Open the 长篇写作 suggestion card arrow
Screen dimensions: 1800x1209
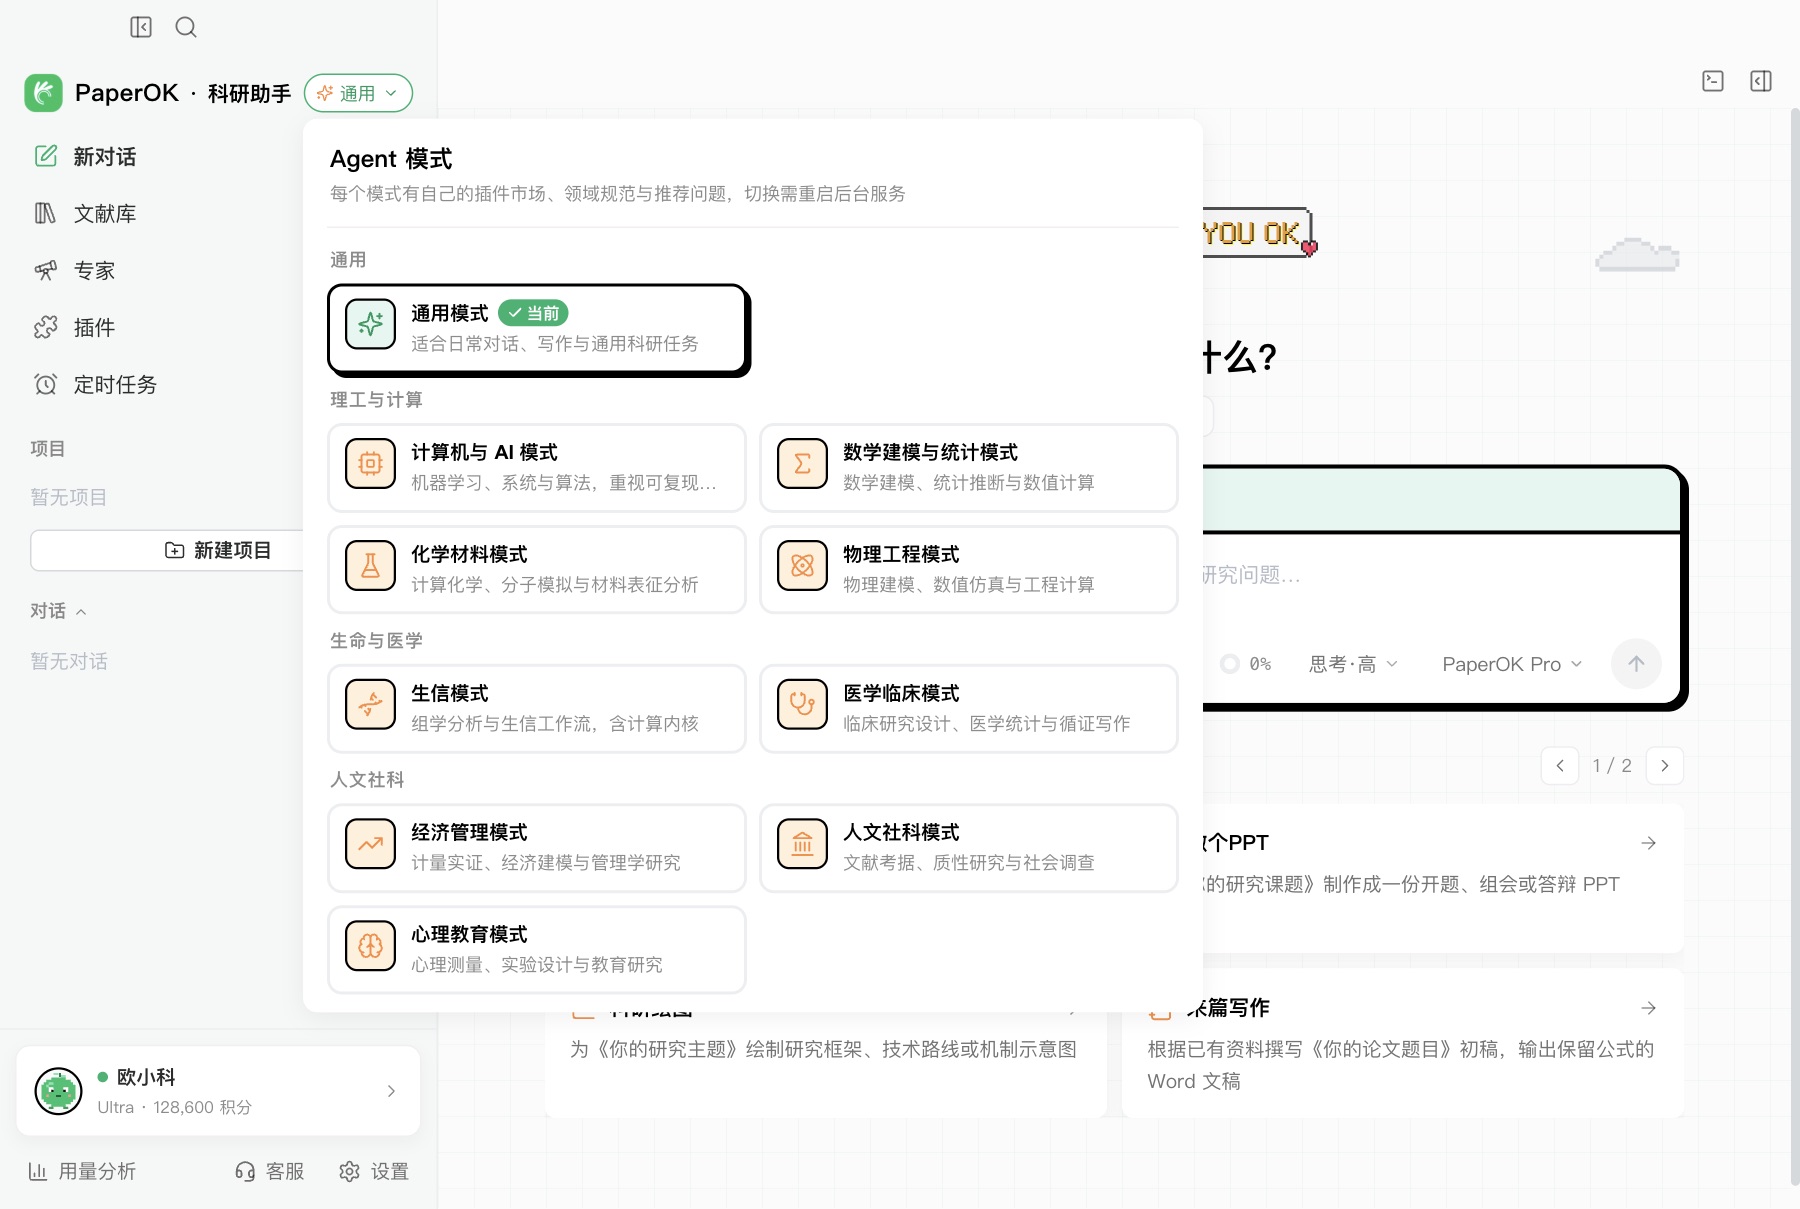point(1649,1008)
